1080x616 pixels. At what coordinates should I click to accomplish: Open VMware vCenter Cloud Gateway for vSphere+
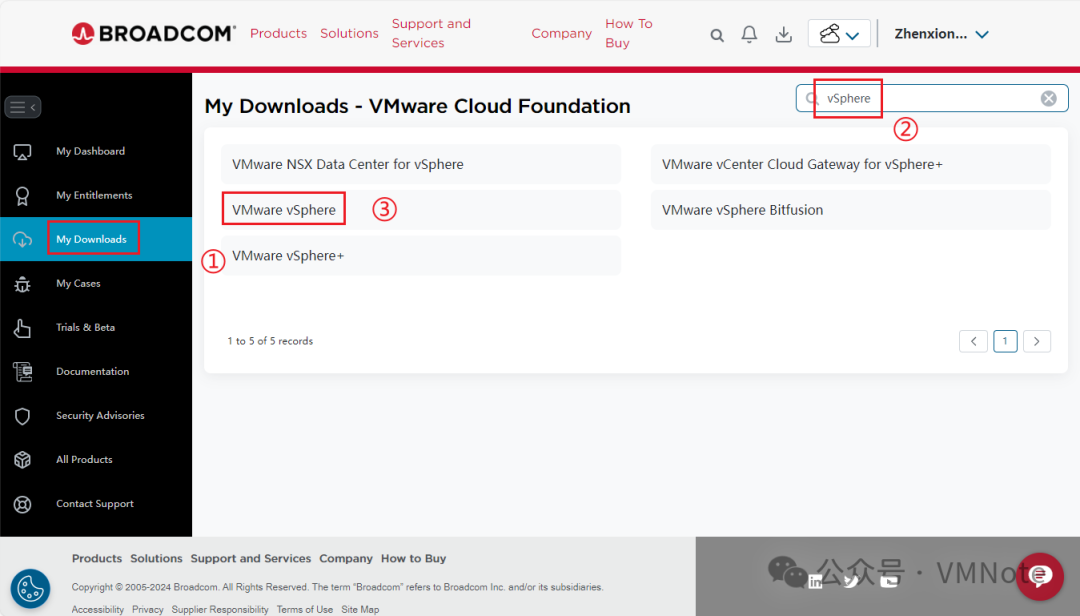851,164
